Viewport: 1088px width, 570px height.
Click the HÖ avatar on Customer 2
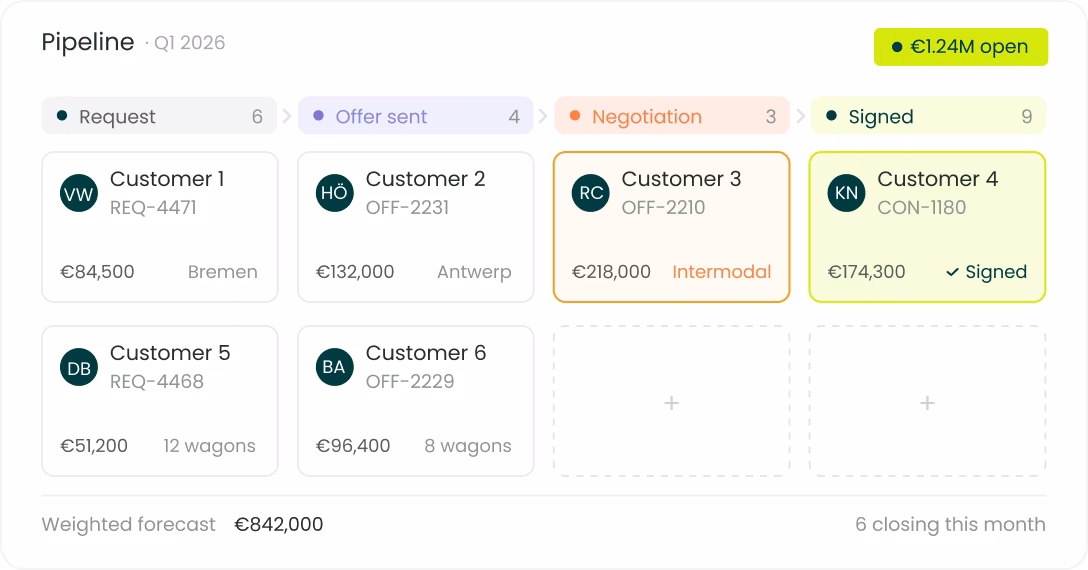pyautogui.click(x=334, y=193)
